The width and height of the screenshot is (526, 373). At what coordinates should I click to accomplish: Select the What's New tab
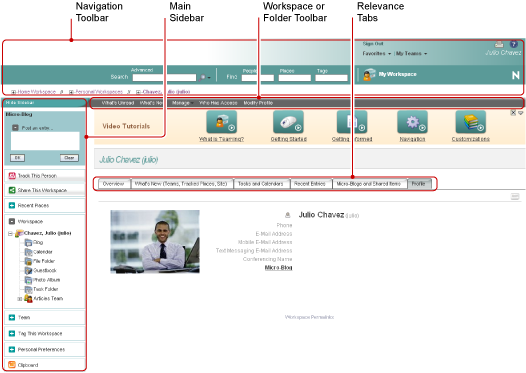pos(181,184)
